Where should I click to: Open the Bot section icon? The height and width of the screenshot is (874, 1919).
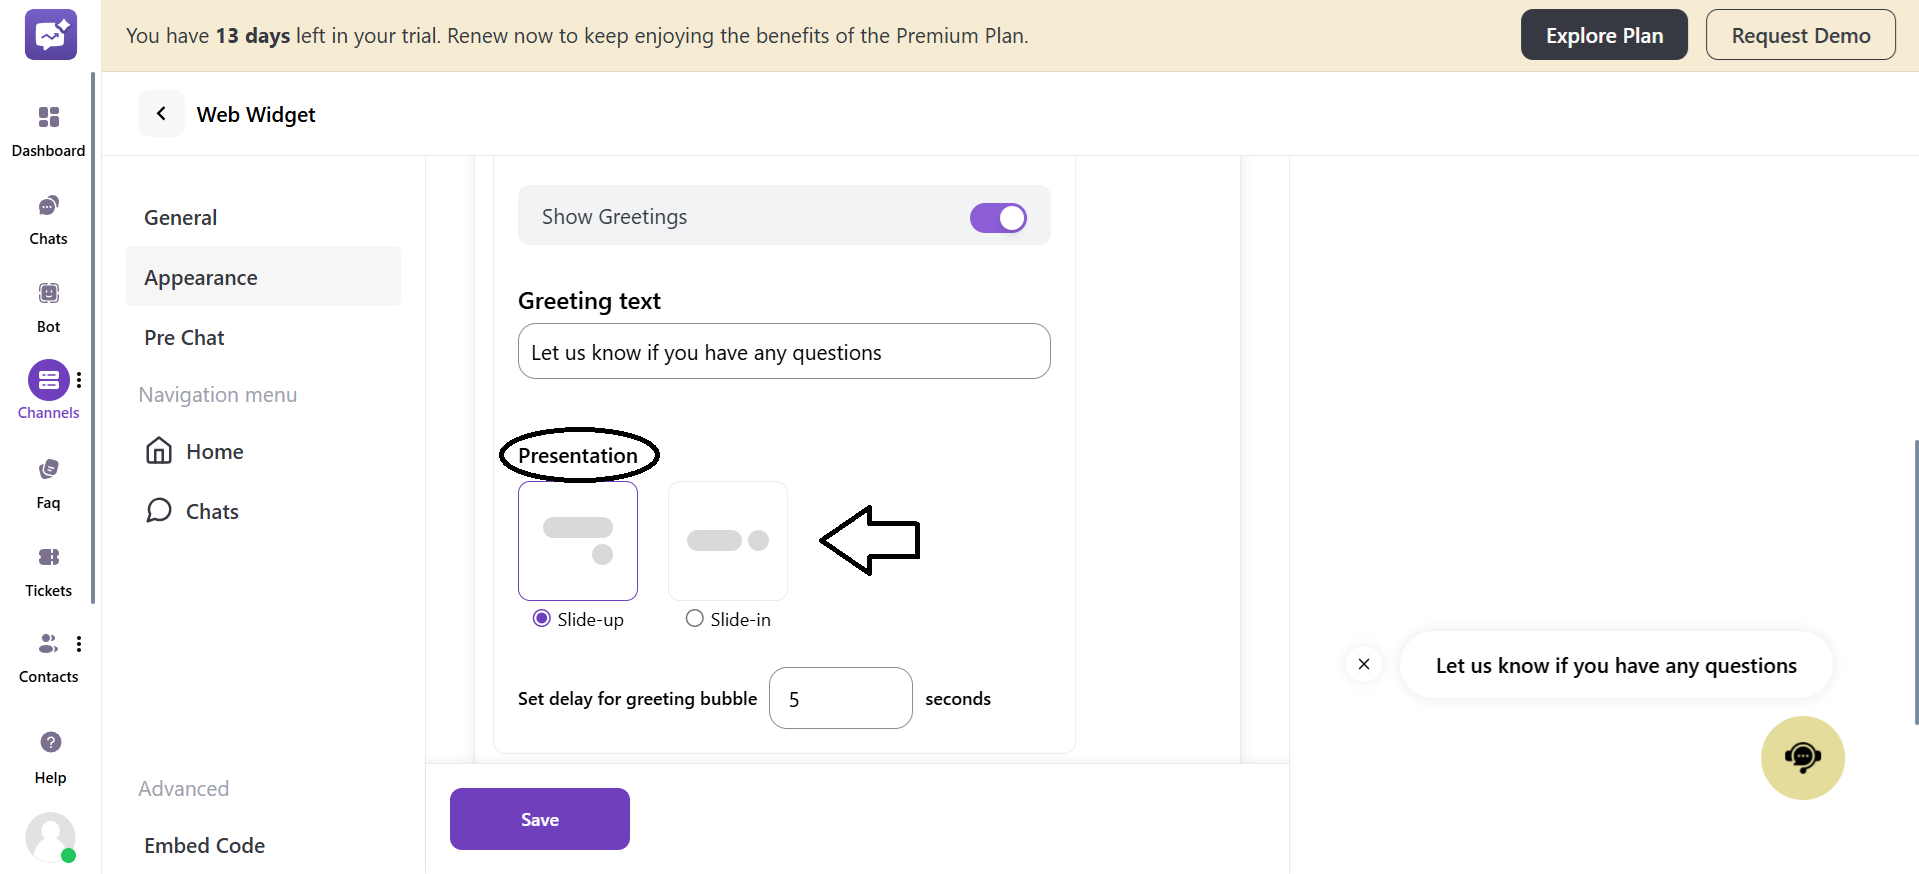[48, 293]
